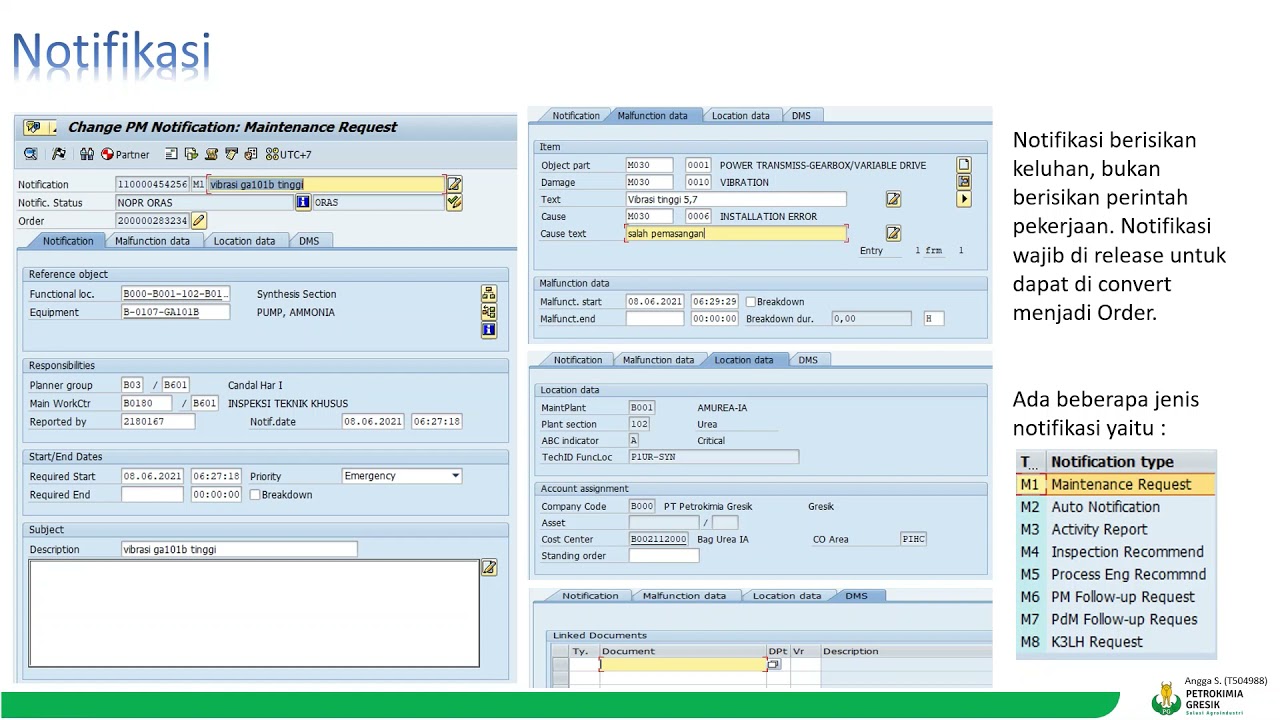
Task: Click the empty Required End date field
Action: point(152,494)
